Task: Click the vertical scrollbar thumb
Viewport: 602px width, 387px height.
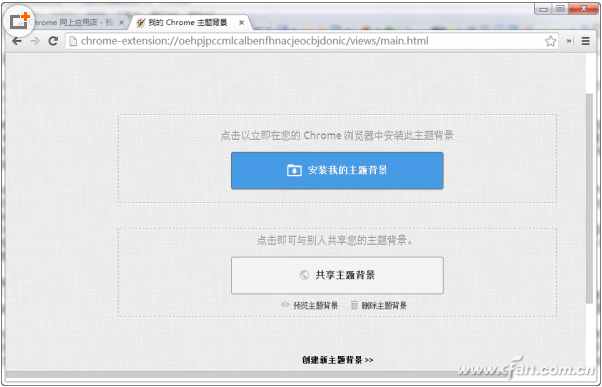Action: (x=590, y=199)
